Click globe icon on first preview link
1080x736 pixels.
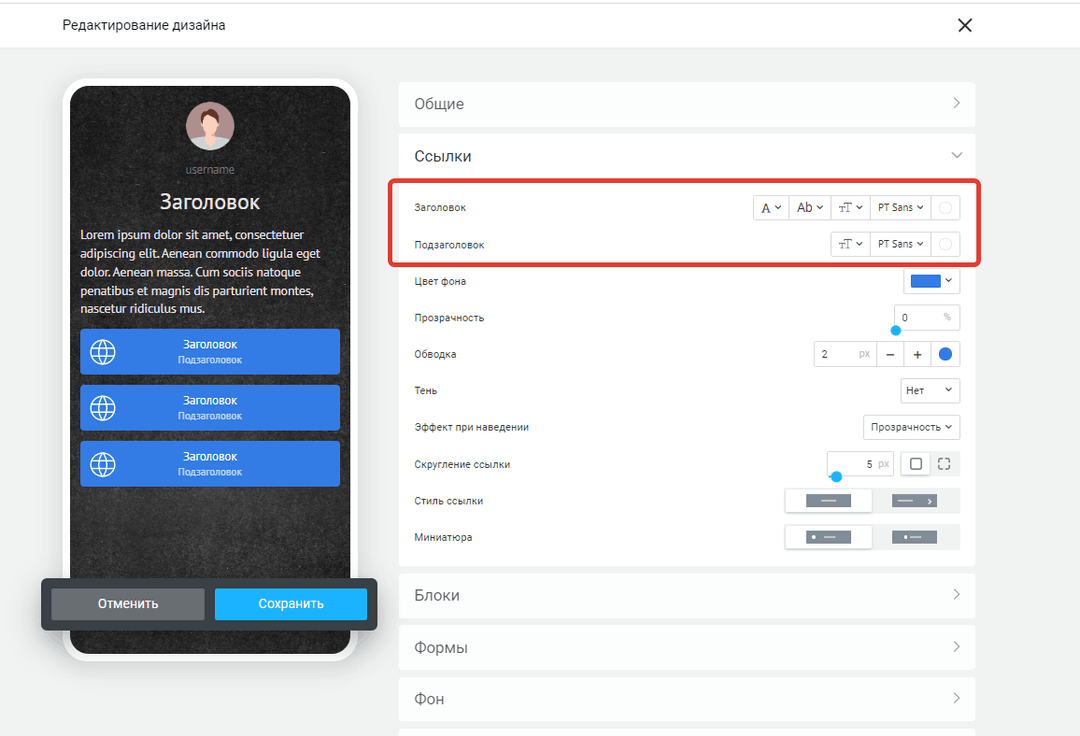[103, 352]
